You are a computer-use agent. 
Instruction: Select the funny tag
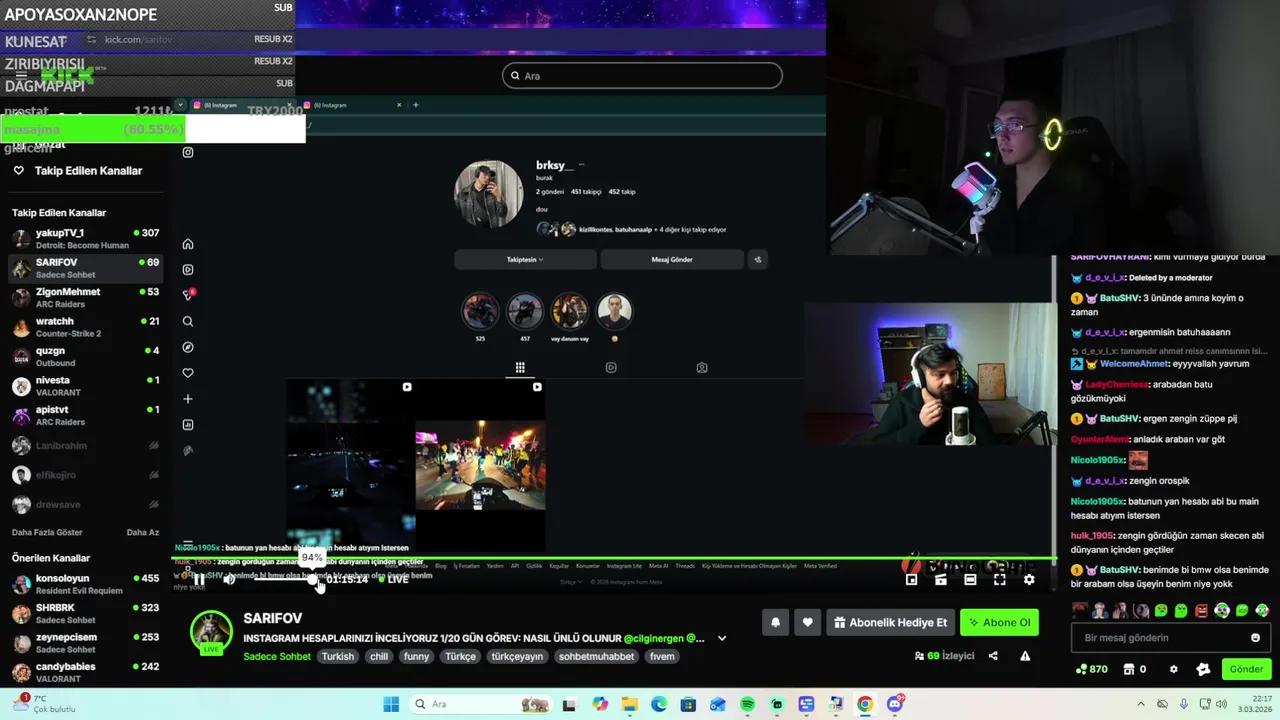(x=416, y=657)
